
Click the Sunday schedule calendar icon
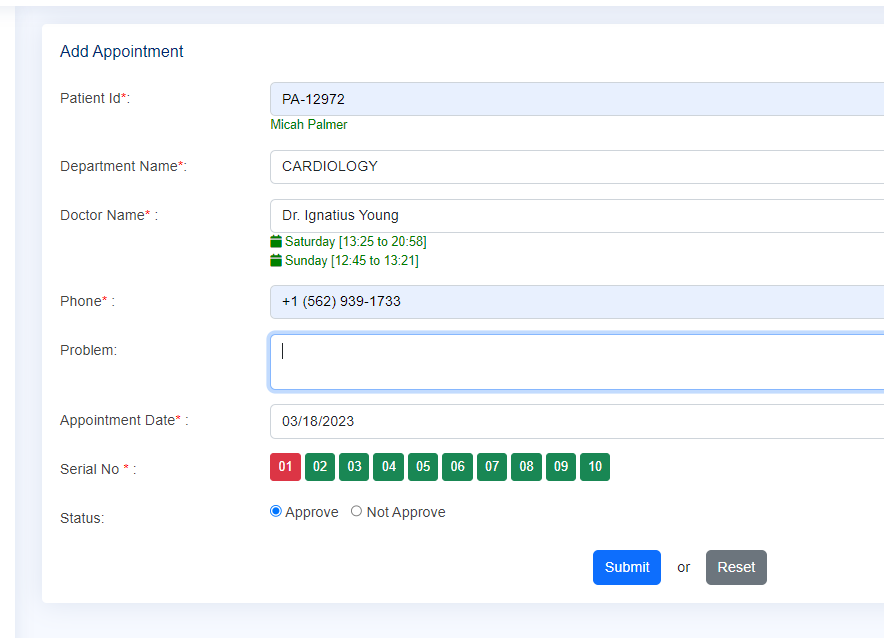(276, 260)
